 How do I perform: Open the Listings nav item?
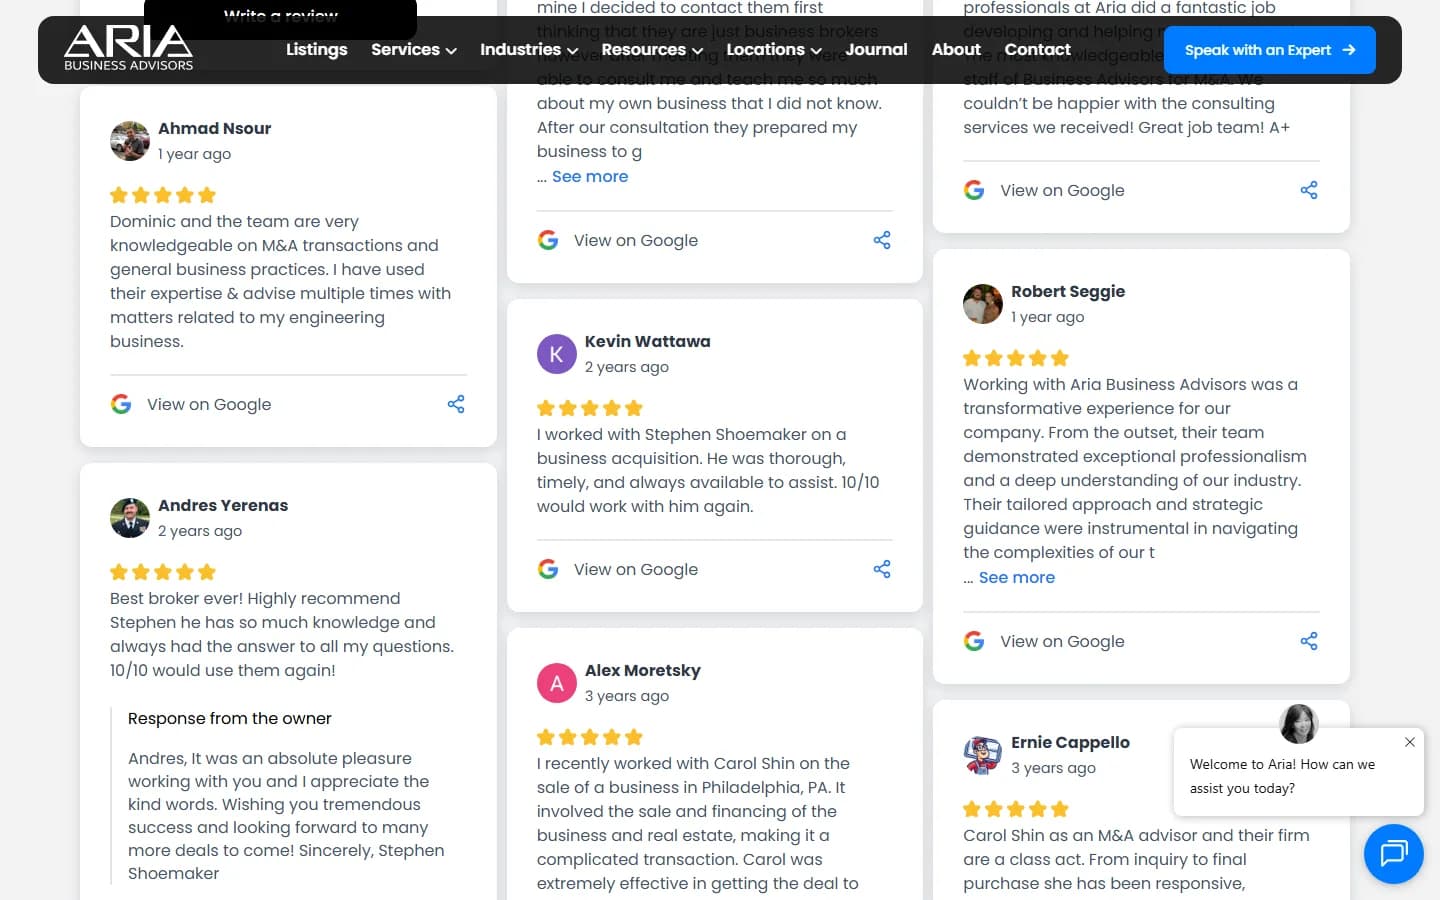coord(316,49)
